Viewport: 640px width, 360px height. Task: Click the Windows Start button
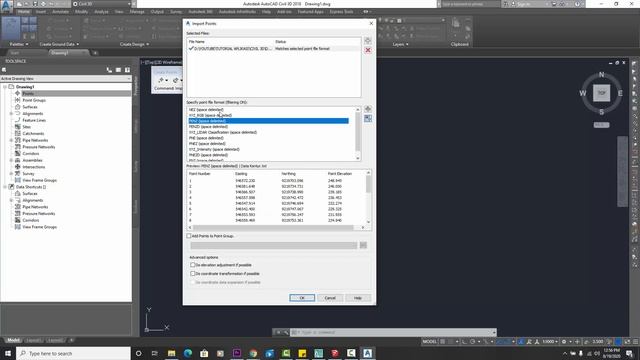[8, 353]
